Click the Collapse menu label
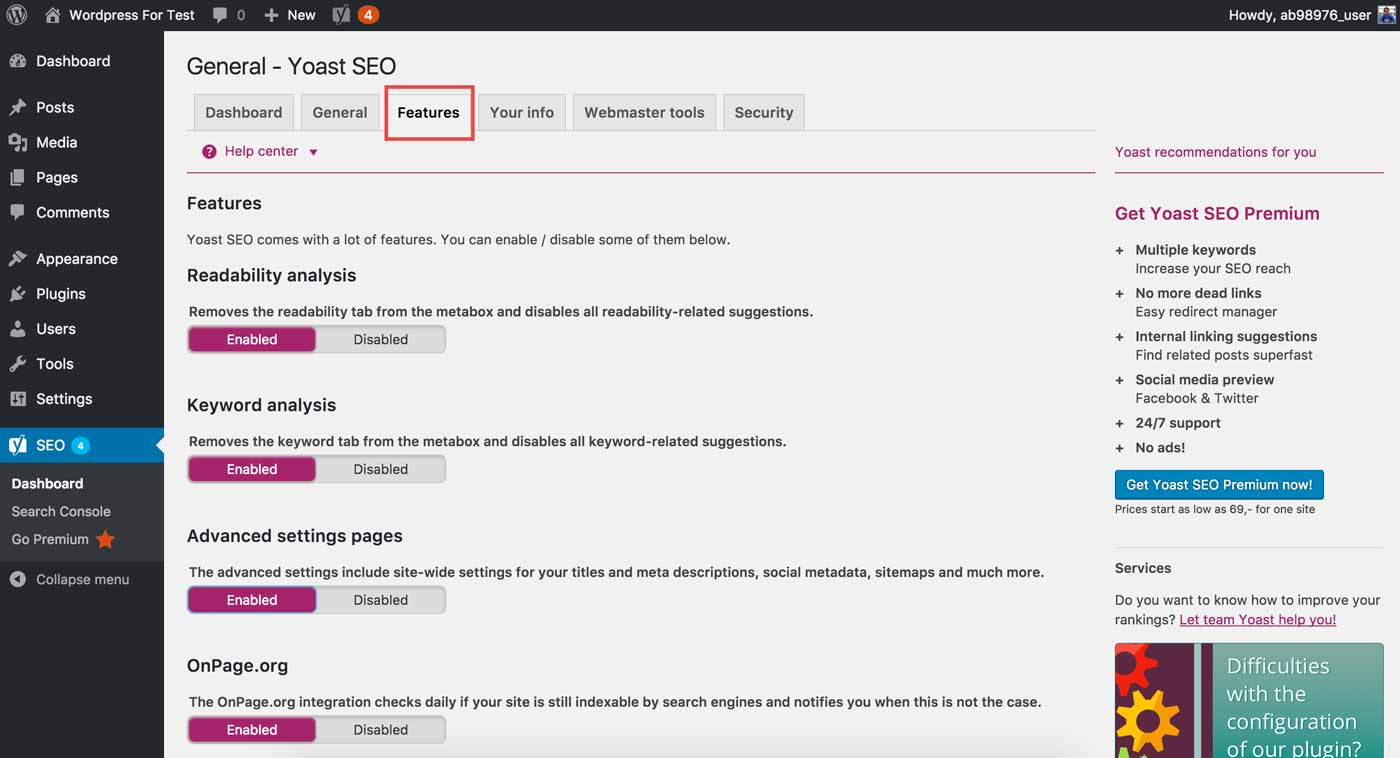 pyautogui.click(x=82, y=579)
